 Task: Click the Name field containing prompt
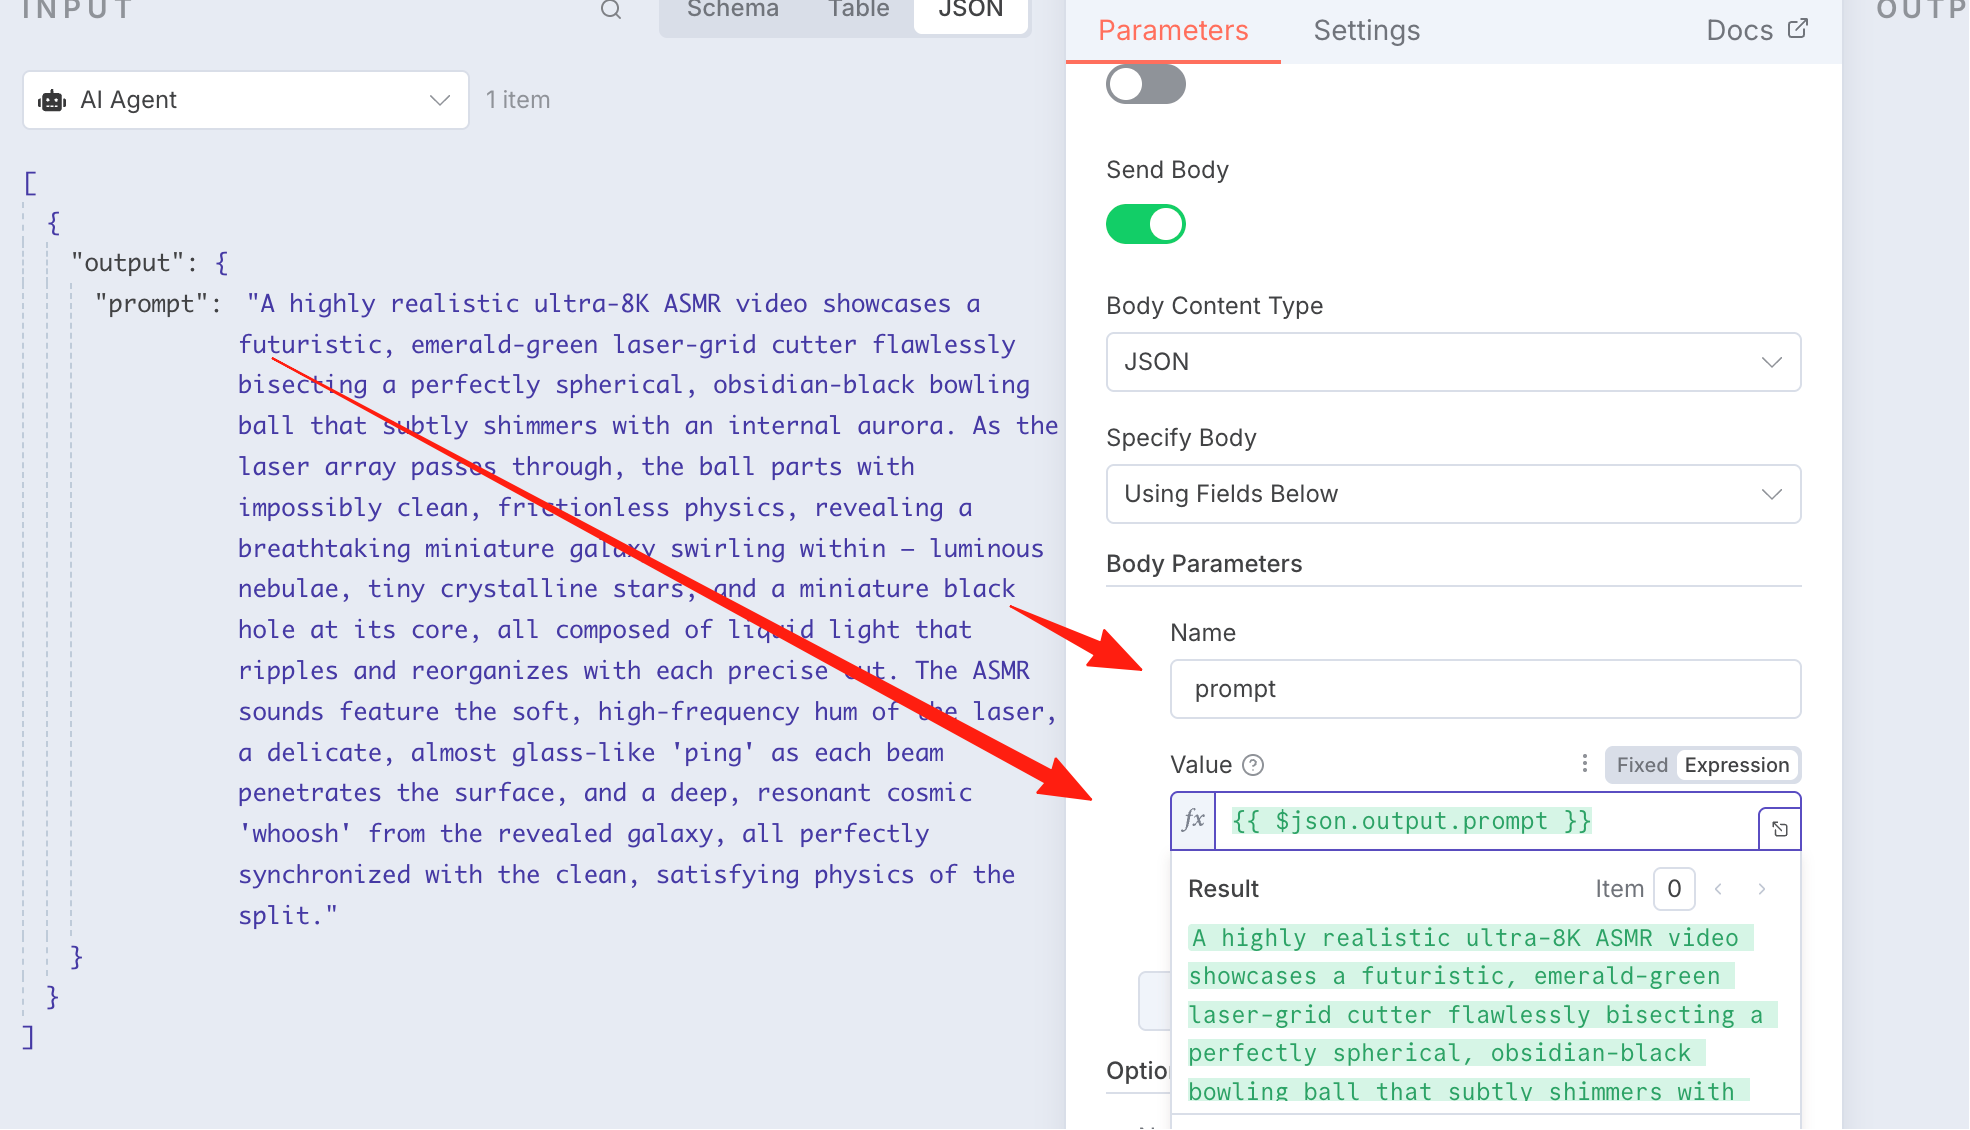(x=1486, y=689)
